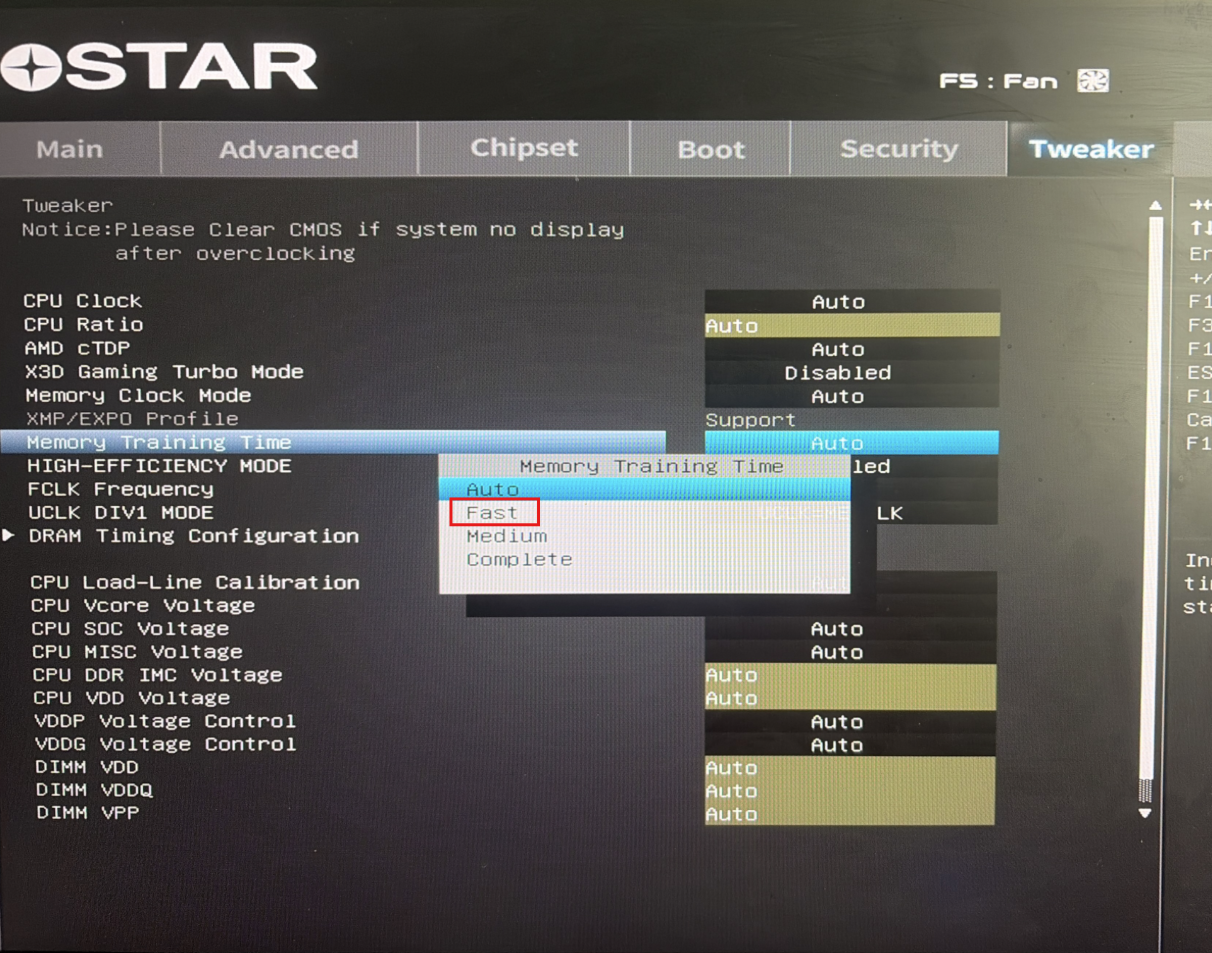This screenshot has width=1212, height=953.
Task: Open highlighted Memory Training Time value
Action: pos(852,442)
